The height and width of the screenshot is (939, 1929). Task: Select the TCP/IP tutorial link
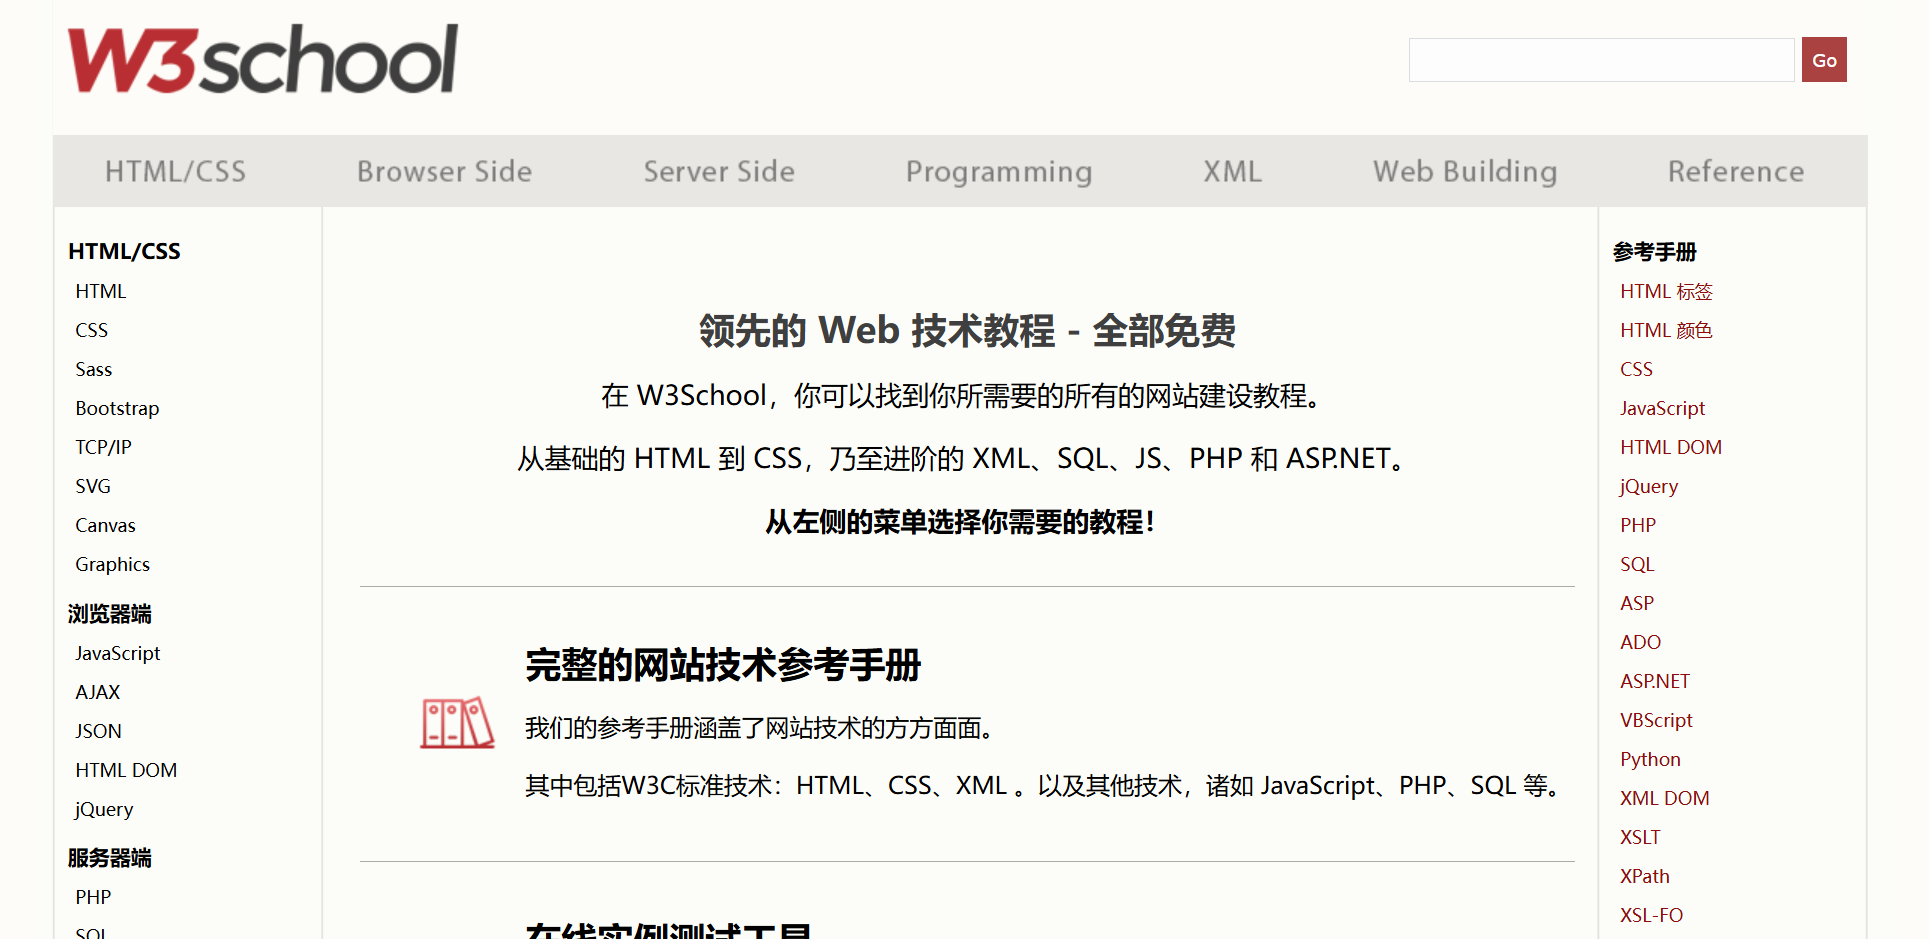pyautogui.click(x=103, y=447)
